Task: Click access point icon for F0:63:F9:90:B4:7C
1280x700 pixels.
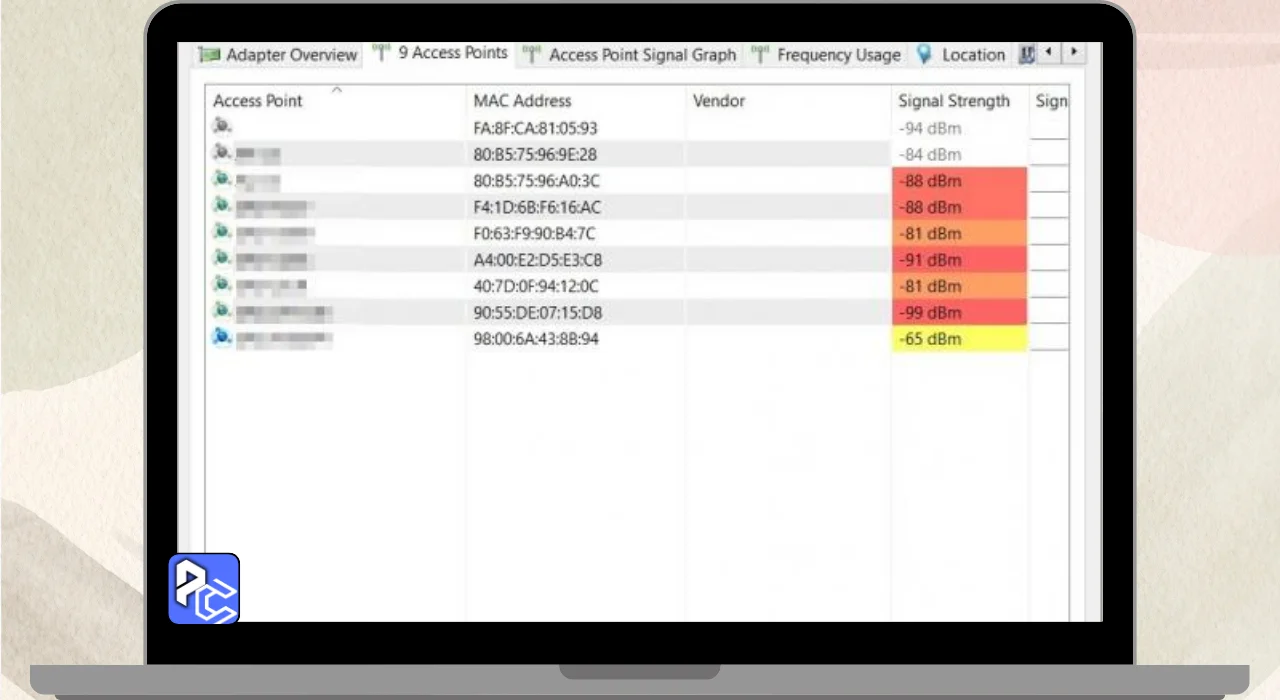Action: 222,232
